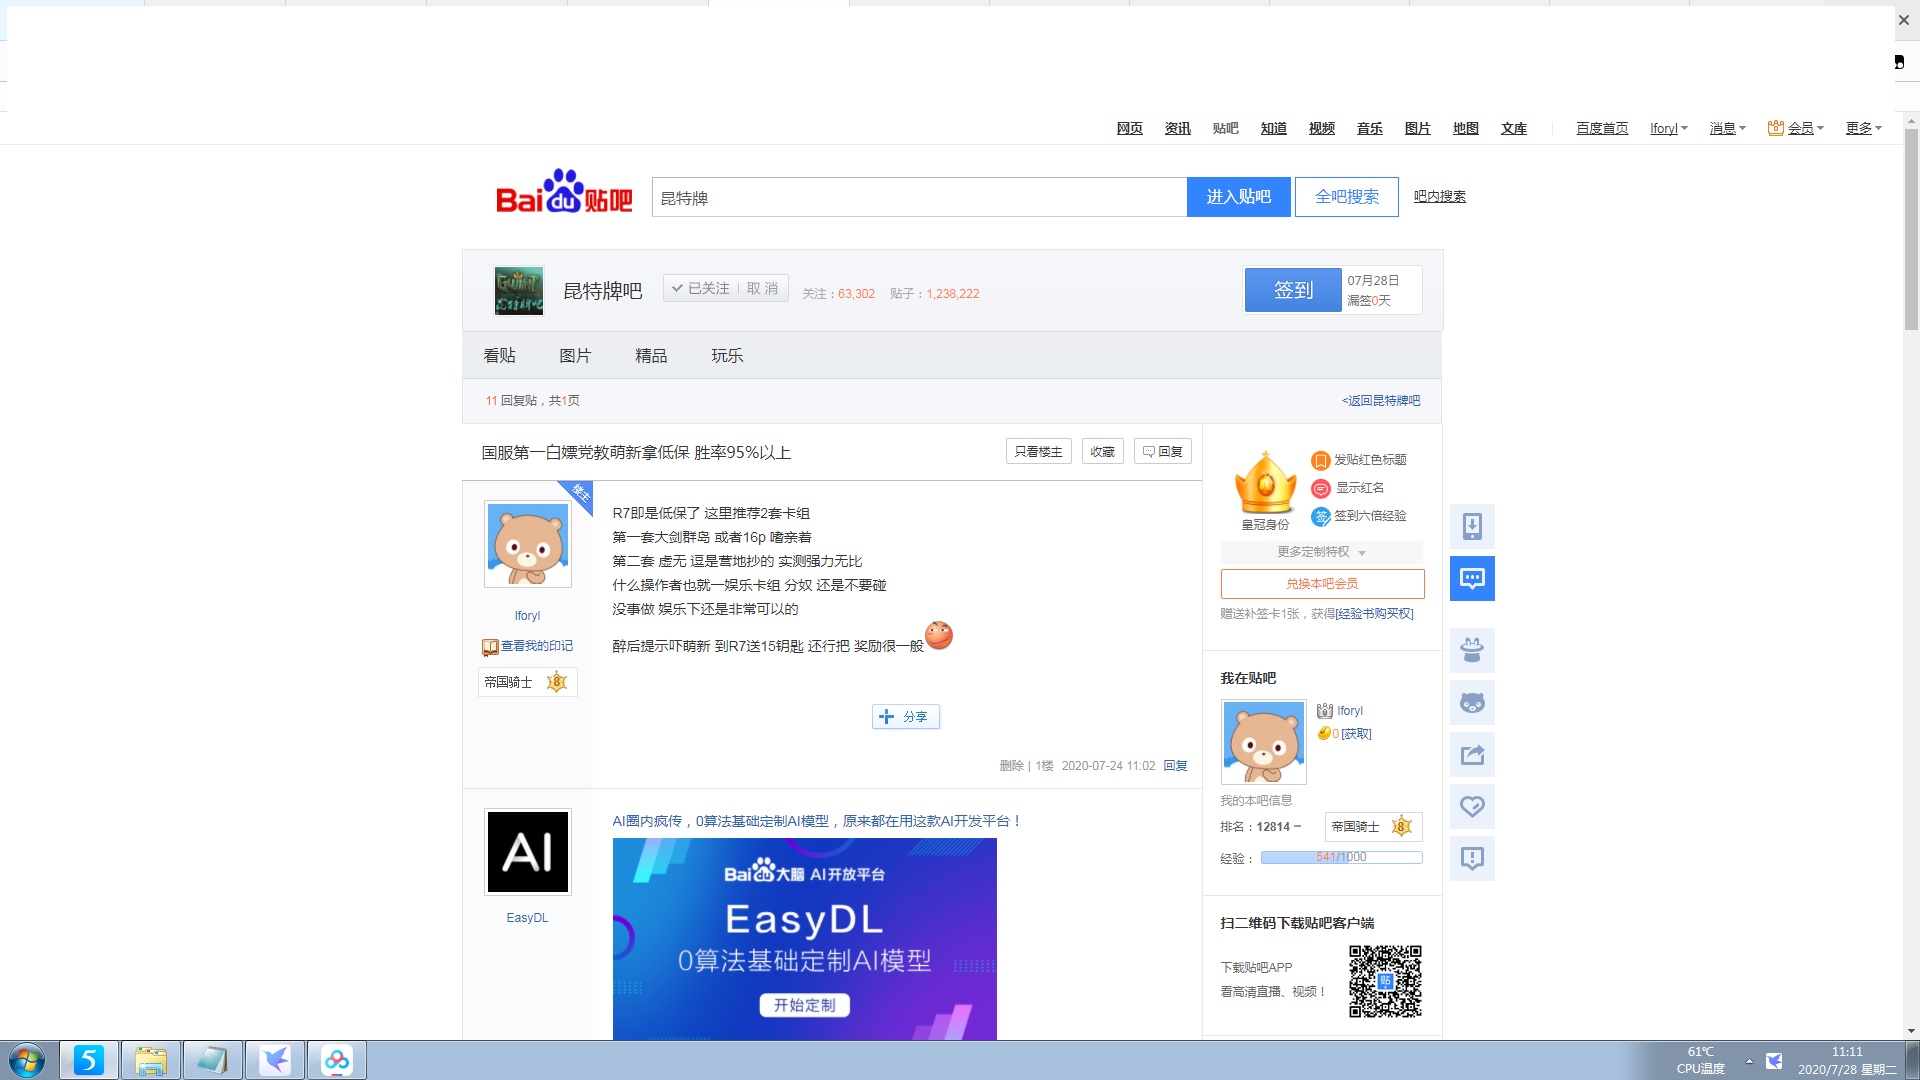Open the 会员 membership dropdown
Screen dimensions: 1920x1080
coord(1796,128)
